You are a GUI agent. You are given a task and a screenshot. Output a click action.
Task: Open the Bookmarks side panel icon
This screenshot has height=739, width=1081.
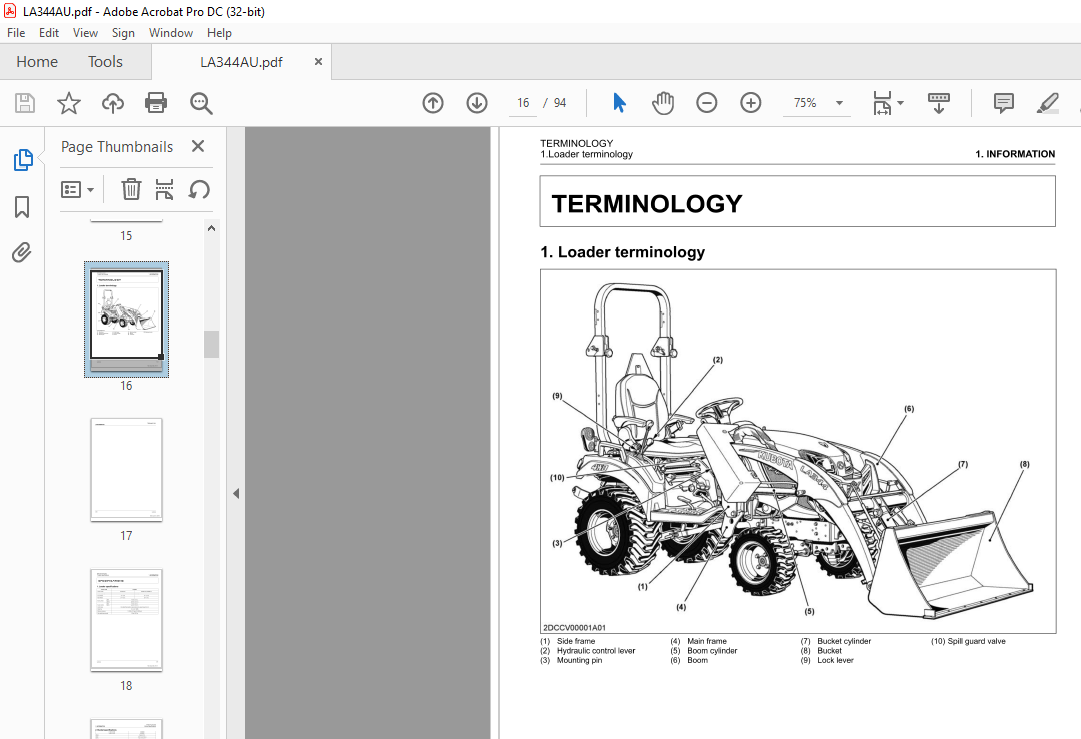22,207
